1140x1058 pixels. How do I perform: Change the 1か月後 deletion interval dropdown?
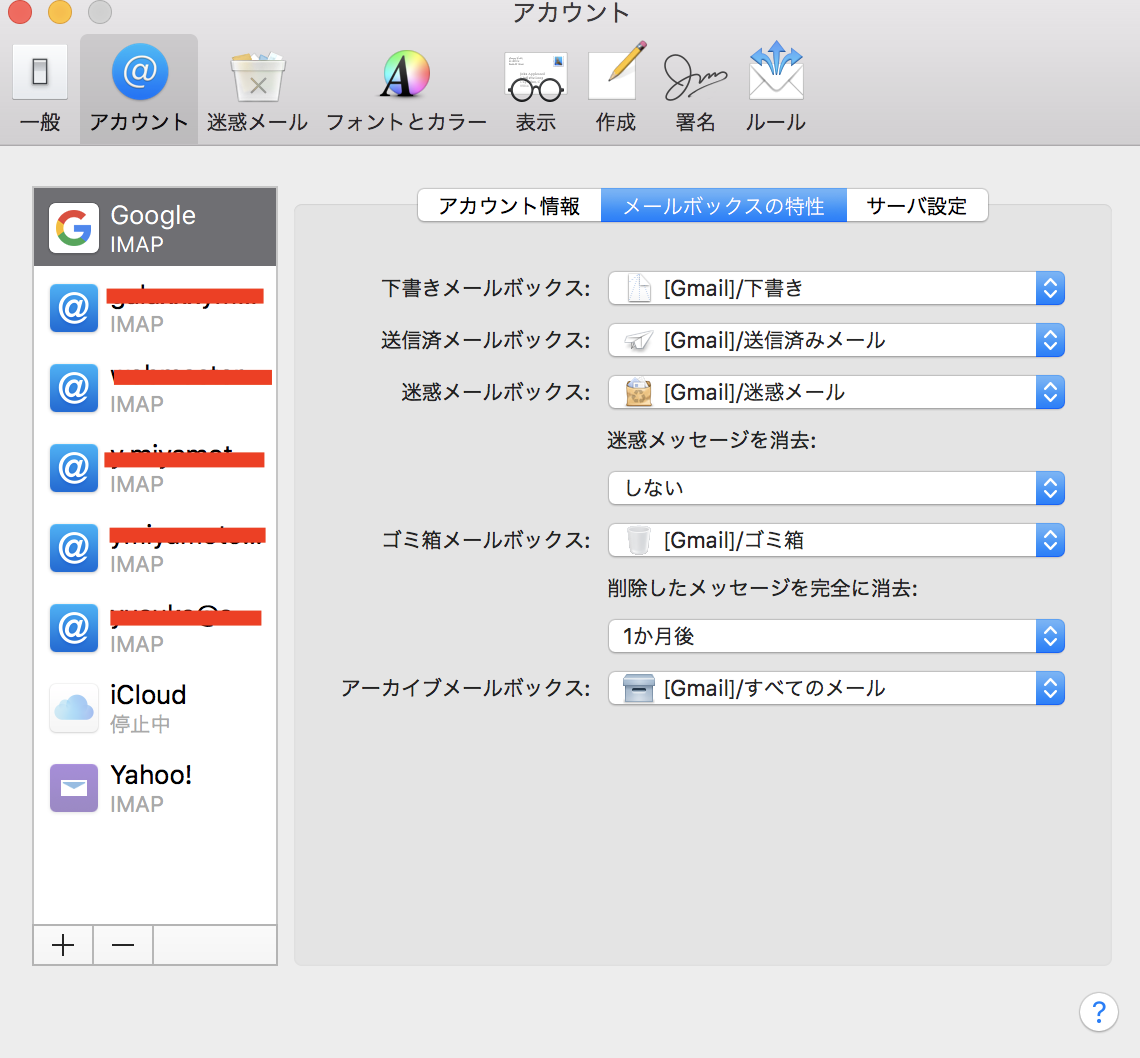tap(836, 637)
